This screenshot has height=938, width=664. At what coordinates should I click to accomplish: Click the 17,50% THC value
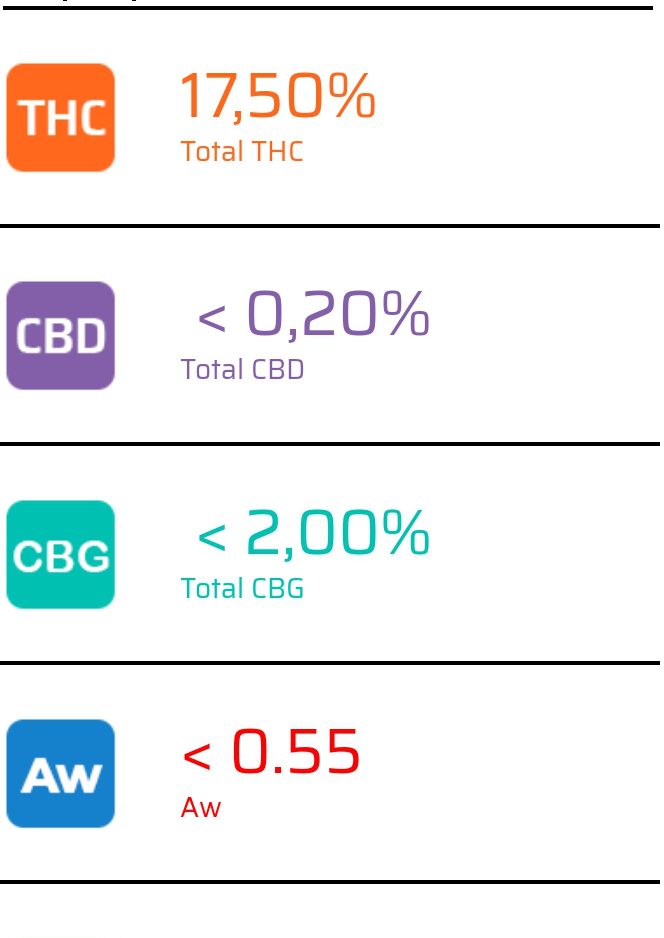tap(278, 96)
